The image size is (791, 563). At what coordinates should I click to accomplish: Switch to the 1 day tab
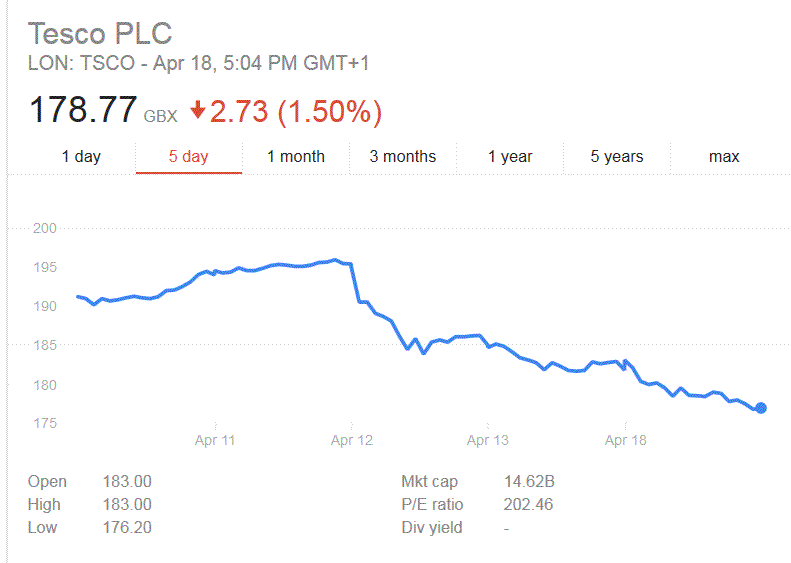coord(81,156)
